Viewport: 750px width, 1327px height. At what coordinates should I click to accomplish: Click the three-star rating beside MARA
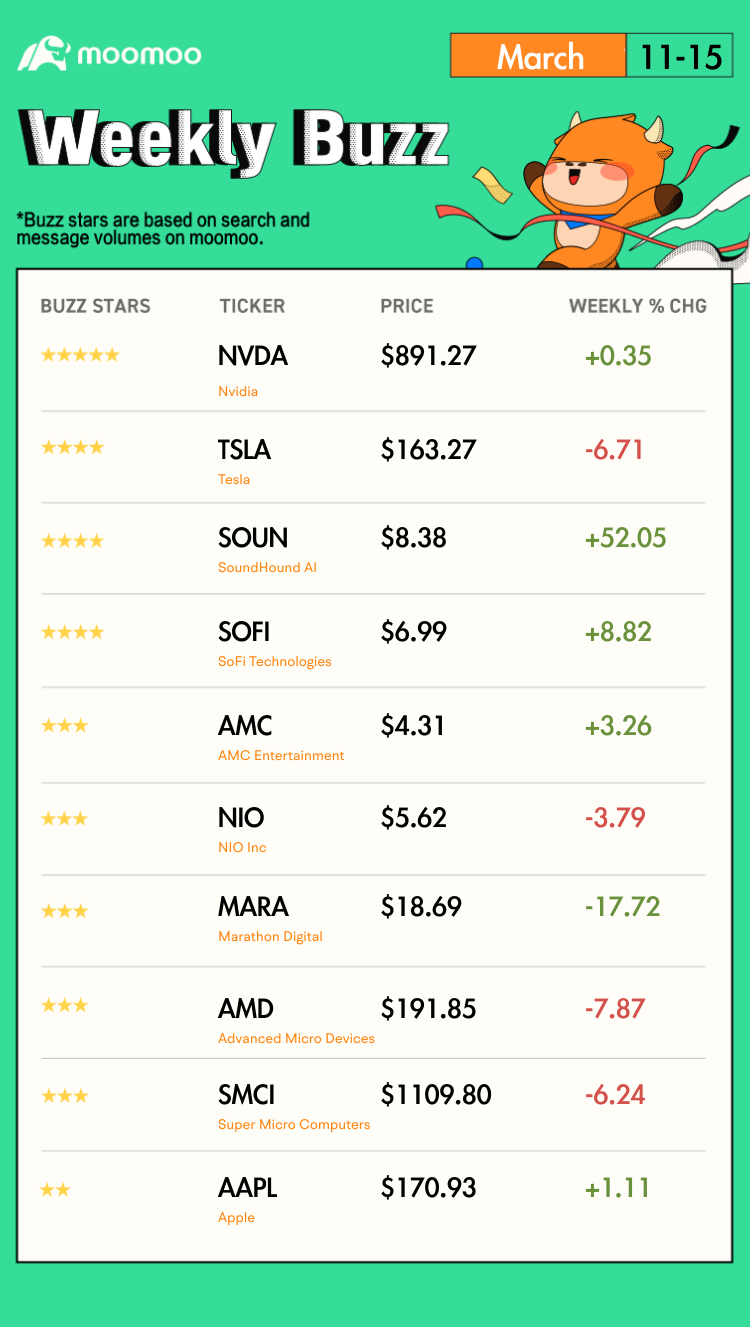(x=64, y=911)
